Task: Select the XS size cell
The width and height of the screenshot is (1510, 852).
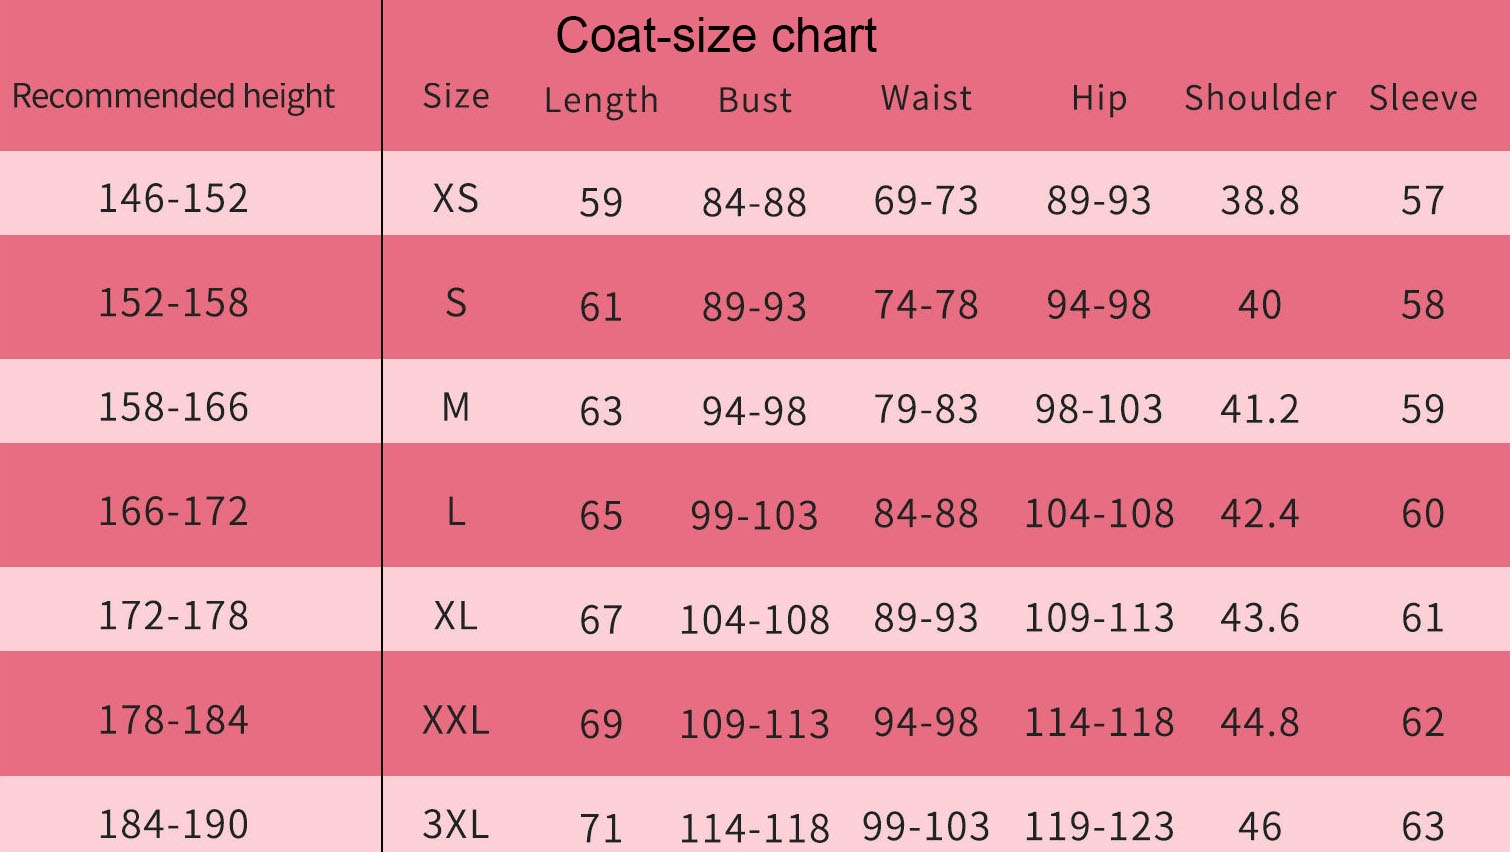Action: click(x=456, y=198)
